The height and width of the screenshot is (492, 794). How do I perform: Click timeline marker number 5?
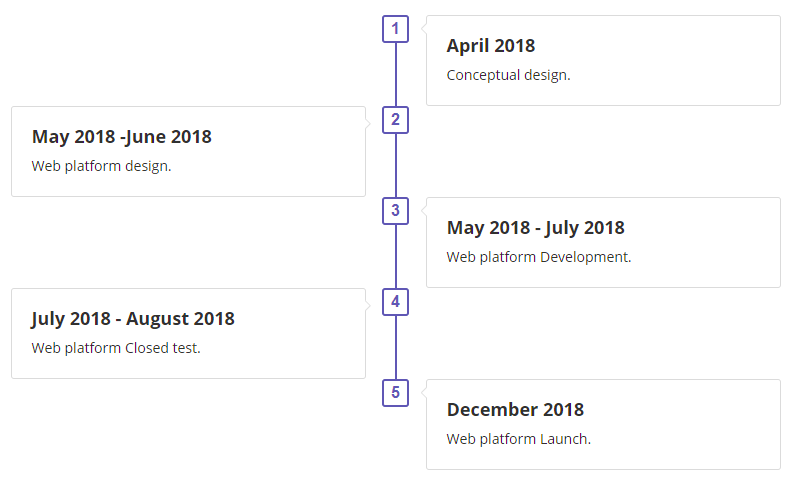tap(395, 393)
